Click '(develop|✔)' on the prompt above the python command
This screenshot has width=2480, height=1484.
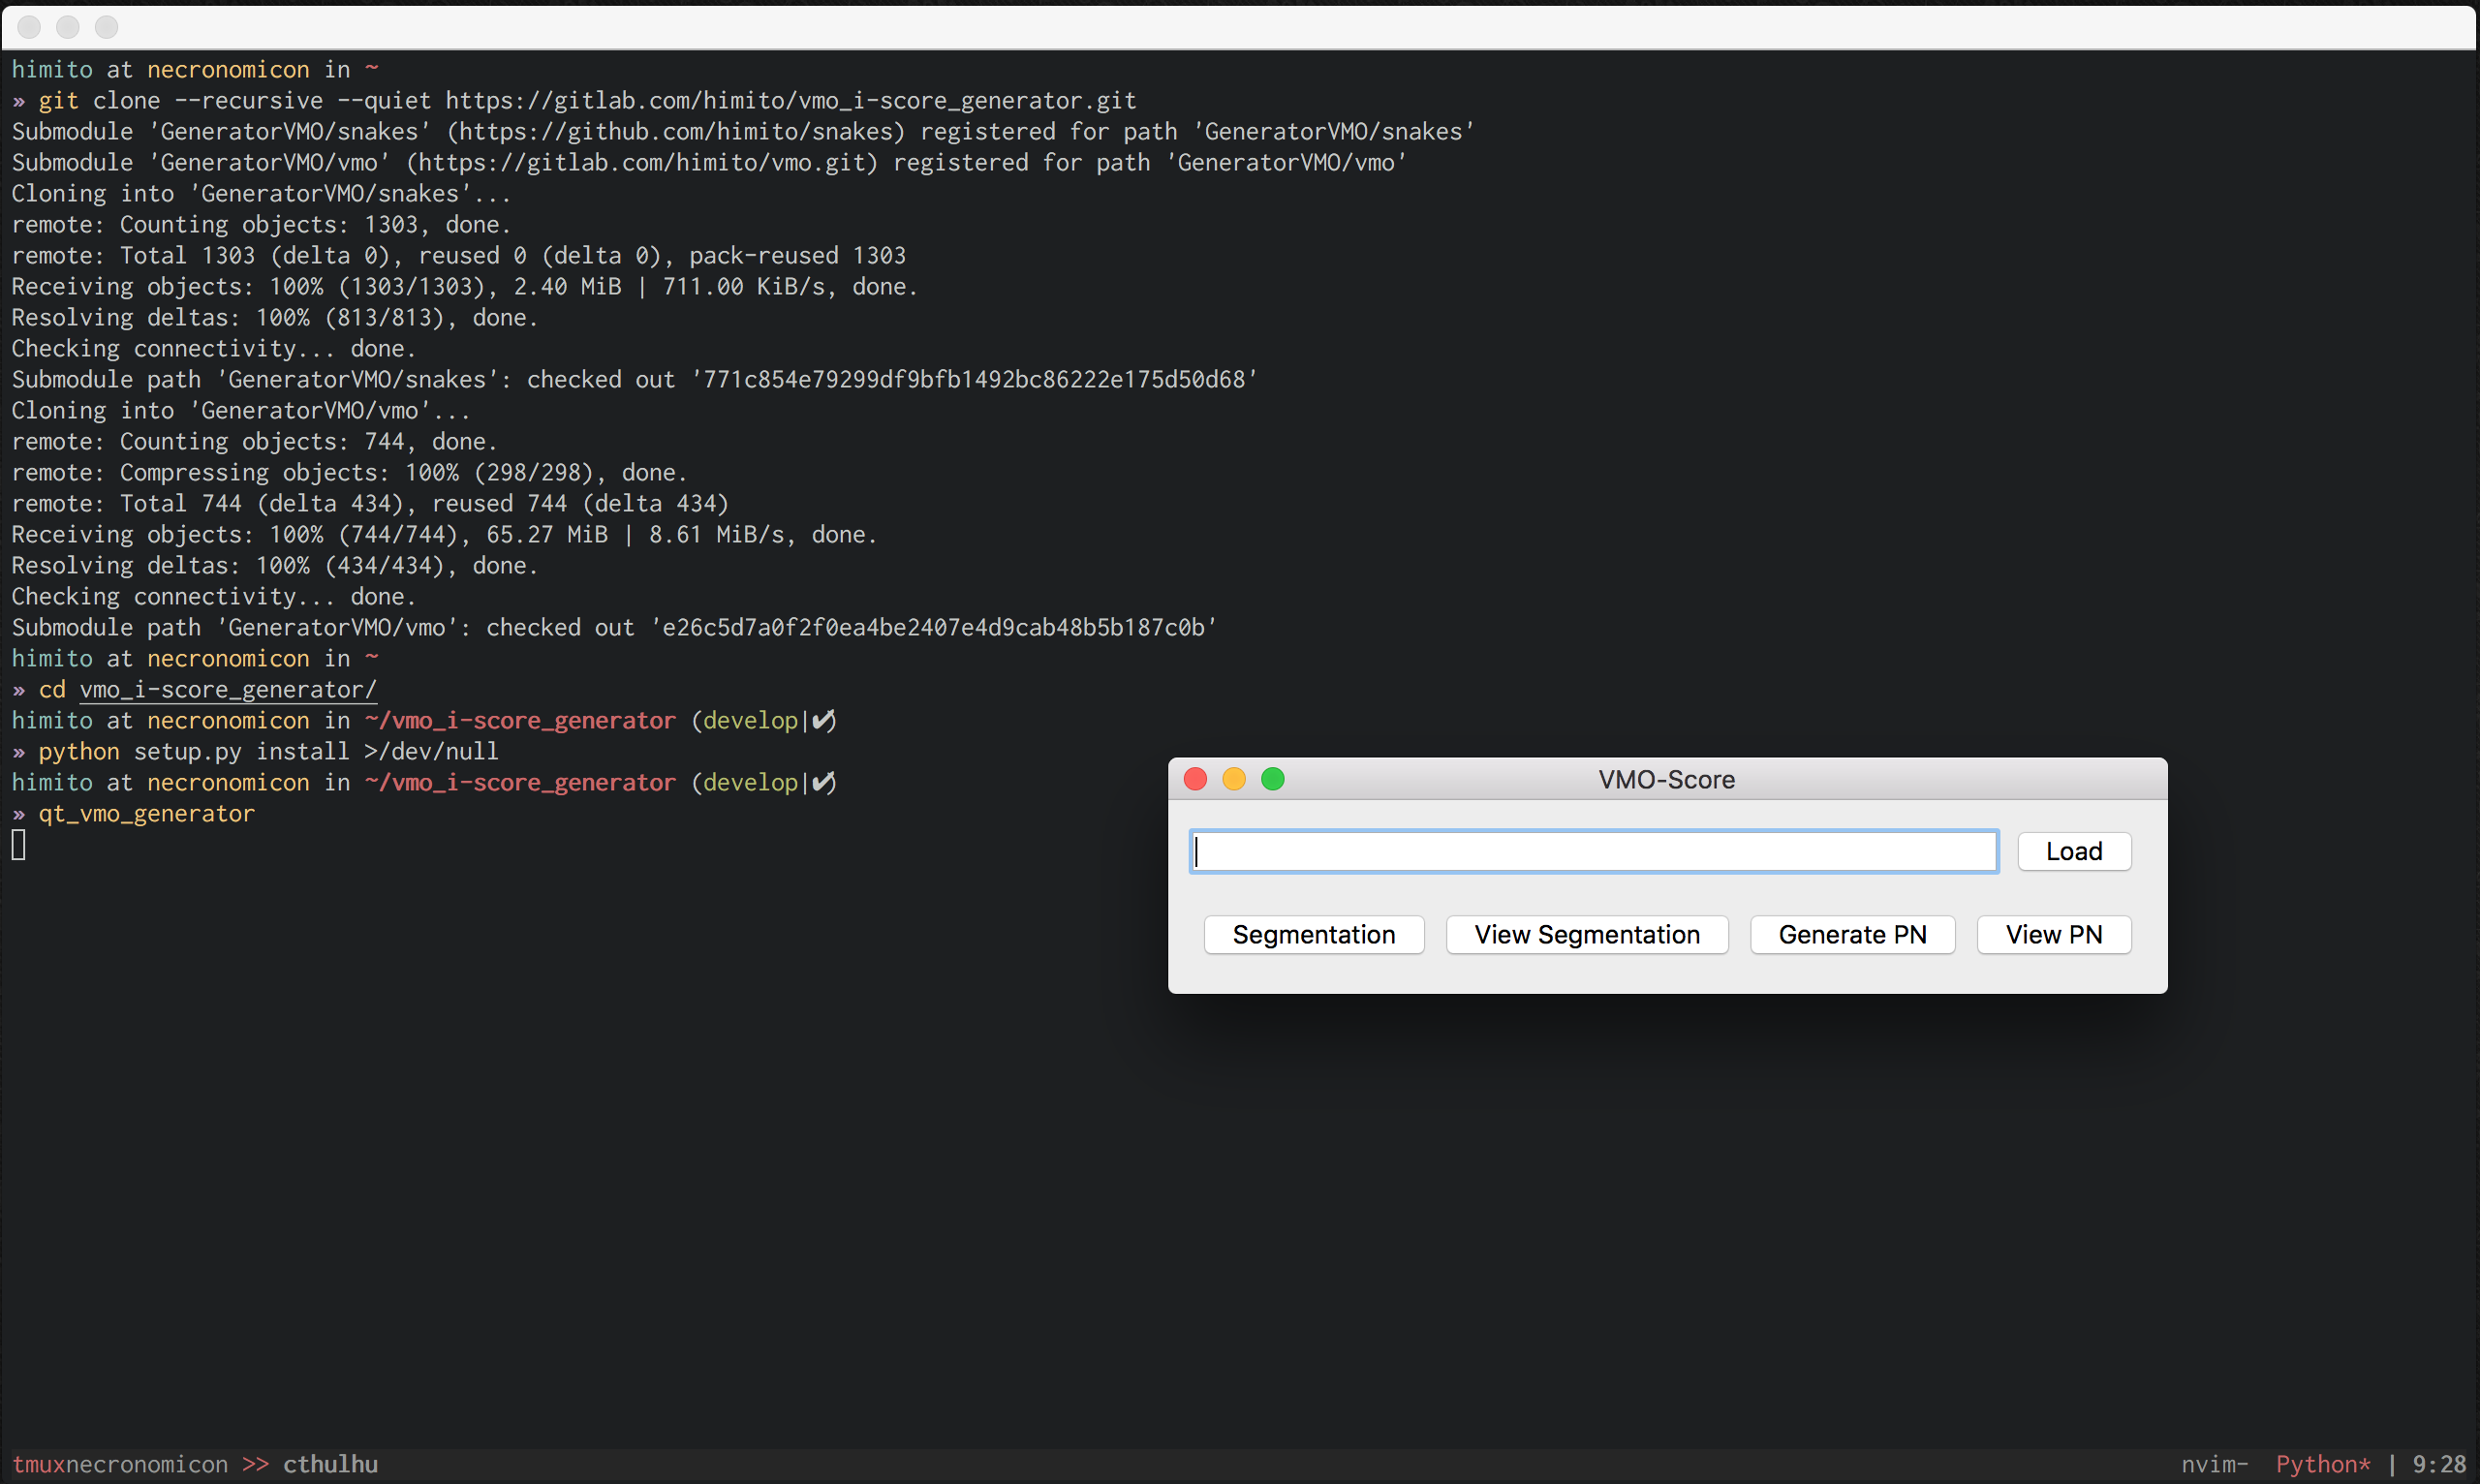pos(764,721)
